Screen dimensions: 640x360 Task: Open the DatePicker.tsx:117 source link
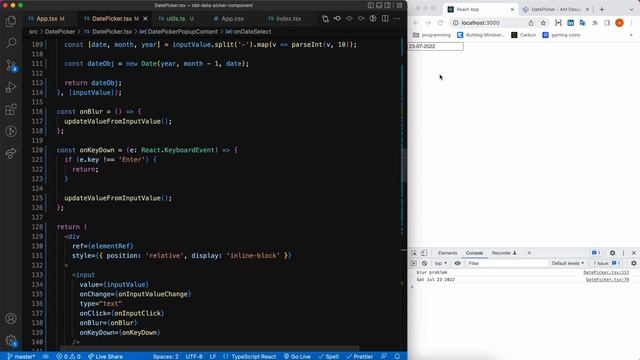606,272
